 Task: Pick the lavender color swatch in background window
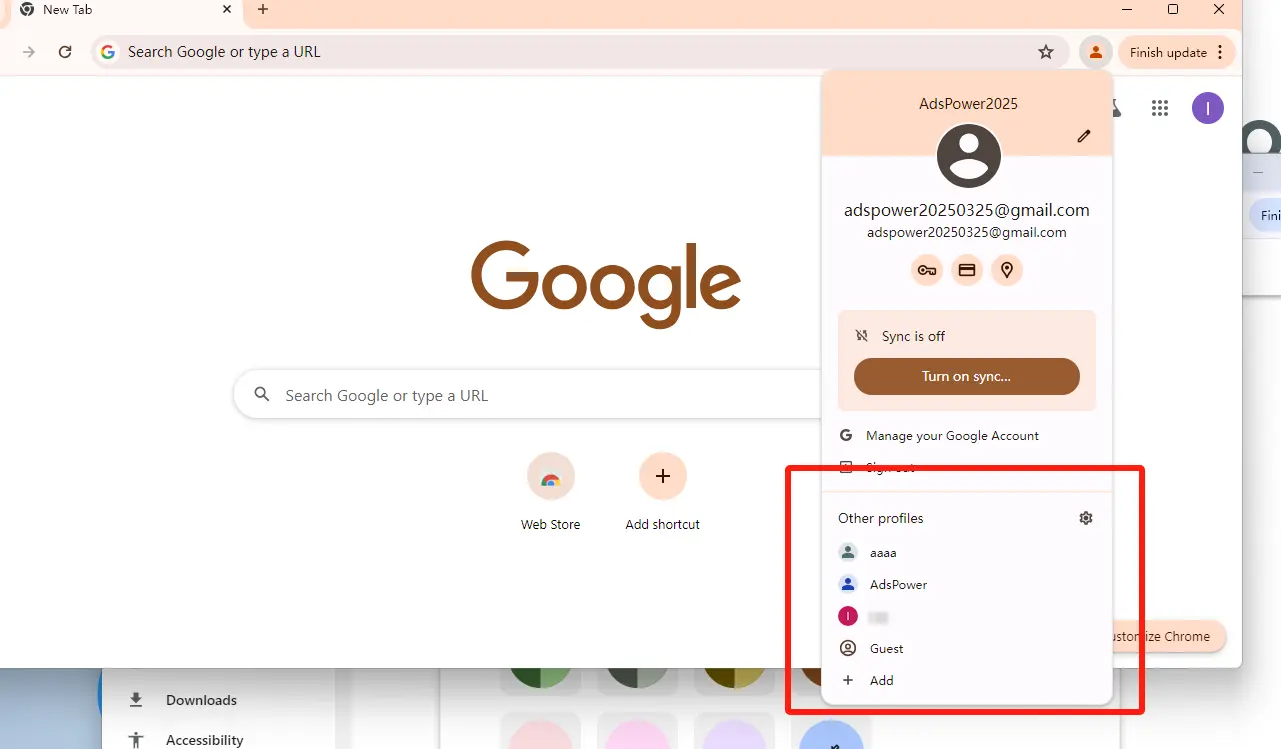734,734
